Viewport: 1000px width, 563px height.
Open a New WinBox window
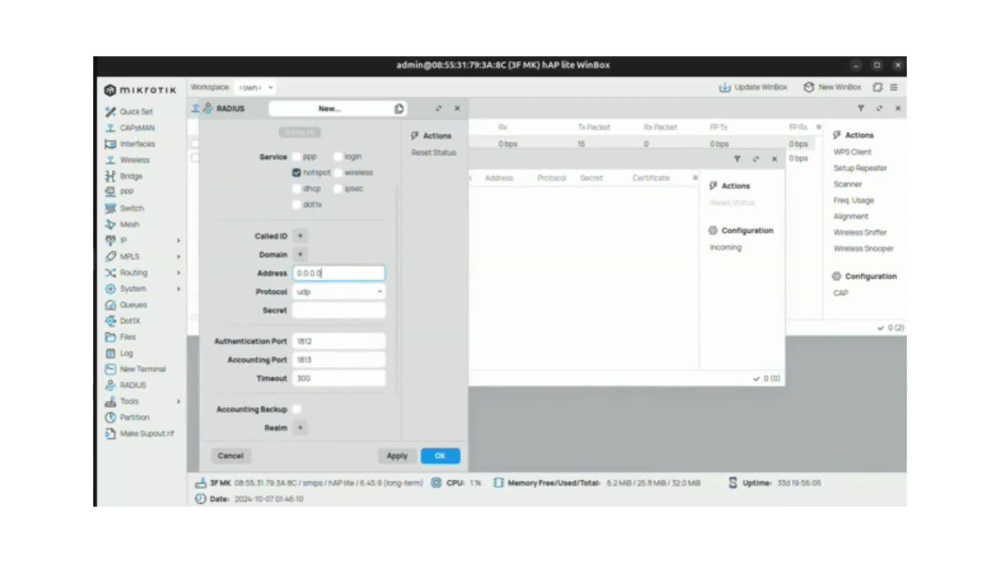[x=832, y=87]
